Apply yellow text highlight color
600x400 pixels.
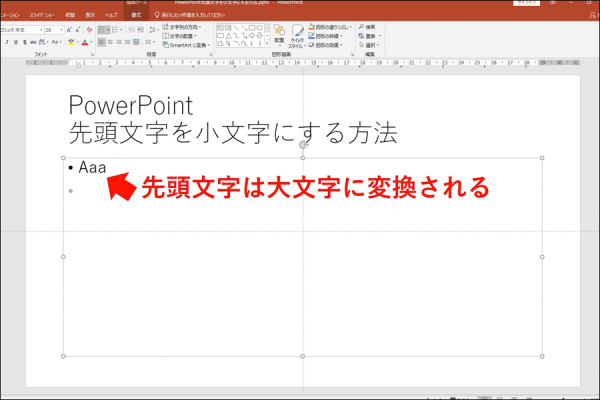(71, 42)
